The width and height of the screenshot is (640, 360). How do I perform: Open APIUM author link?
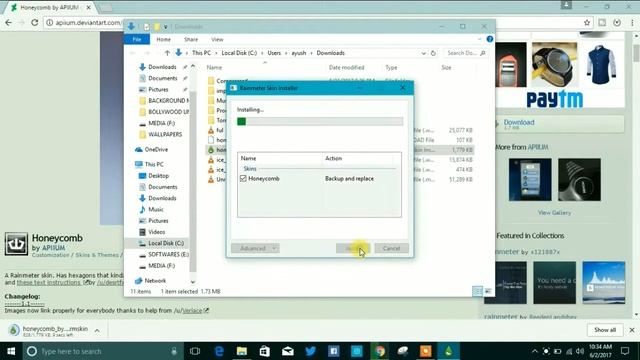click(x=53, y=248)
